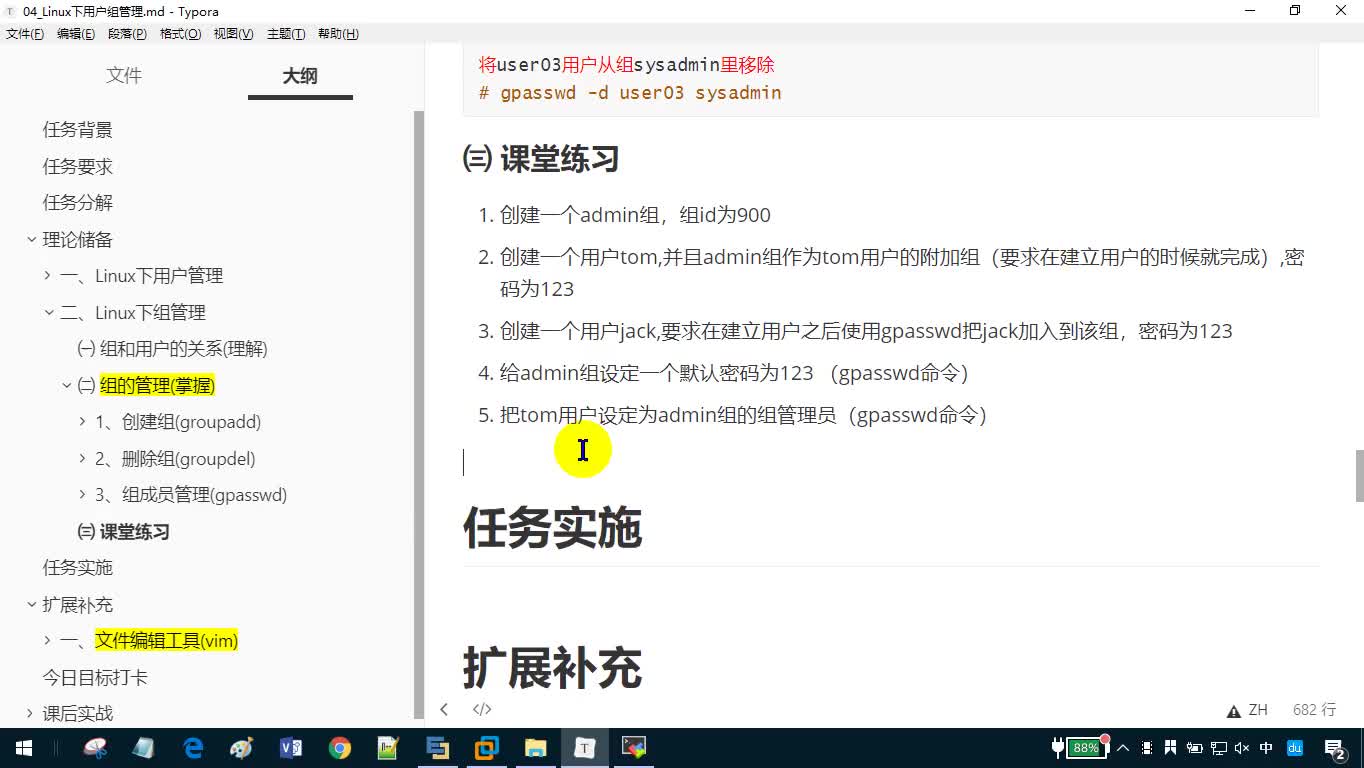Open the 编辑(E) menu
Viewport: 1364px width, 768px height.
76,34
